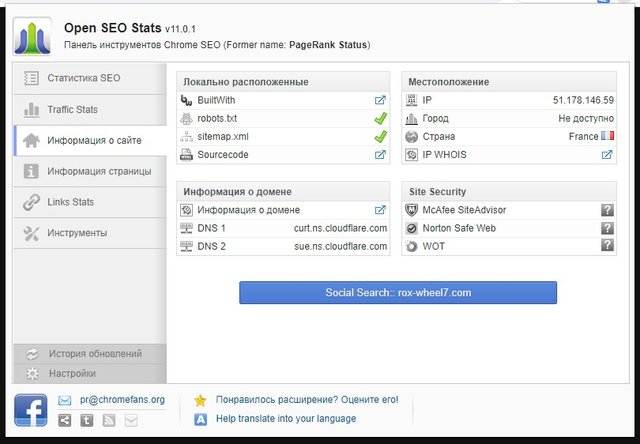Click the Sourcecode row label
The width and height of the screenshot is (640, 444).
point(223,155)
